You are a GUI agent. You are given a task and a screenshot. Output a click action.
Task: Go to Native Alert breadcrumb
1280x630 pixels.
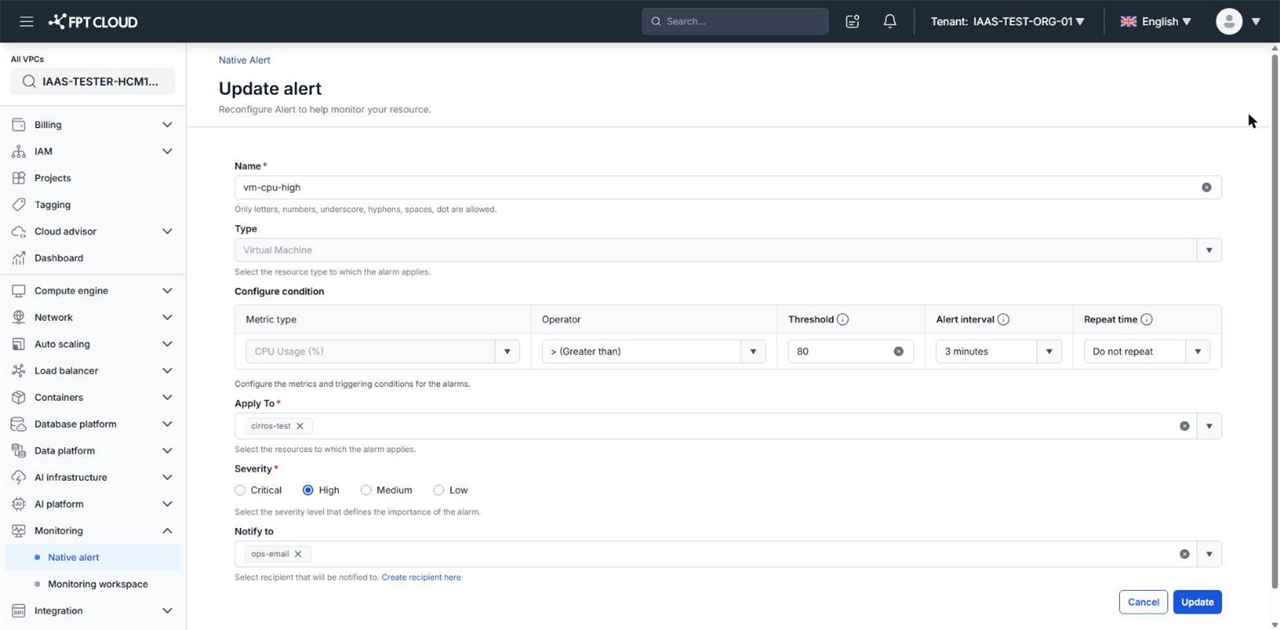[244, 60]
